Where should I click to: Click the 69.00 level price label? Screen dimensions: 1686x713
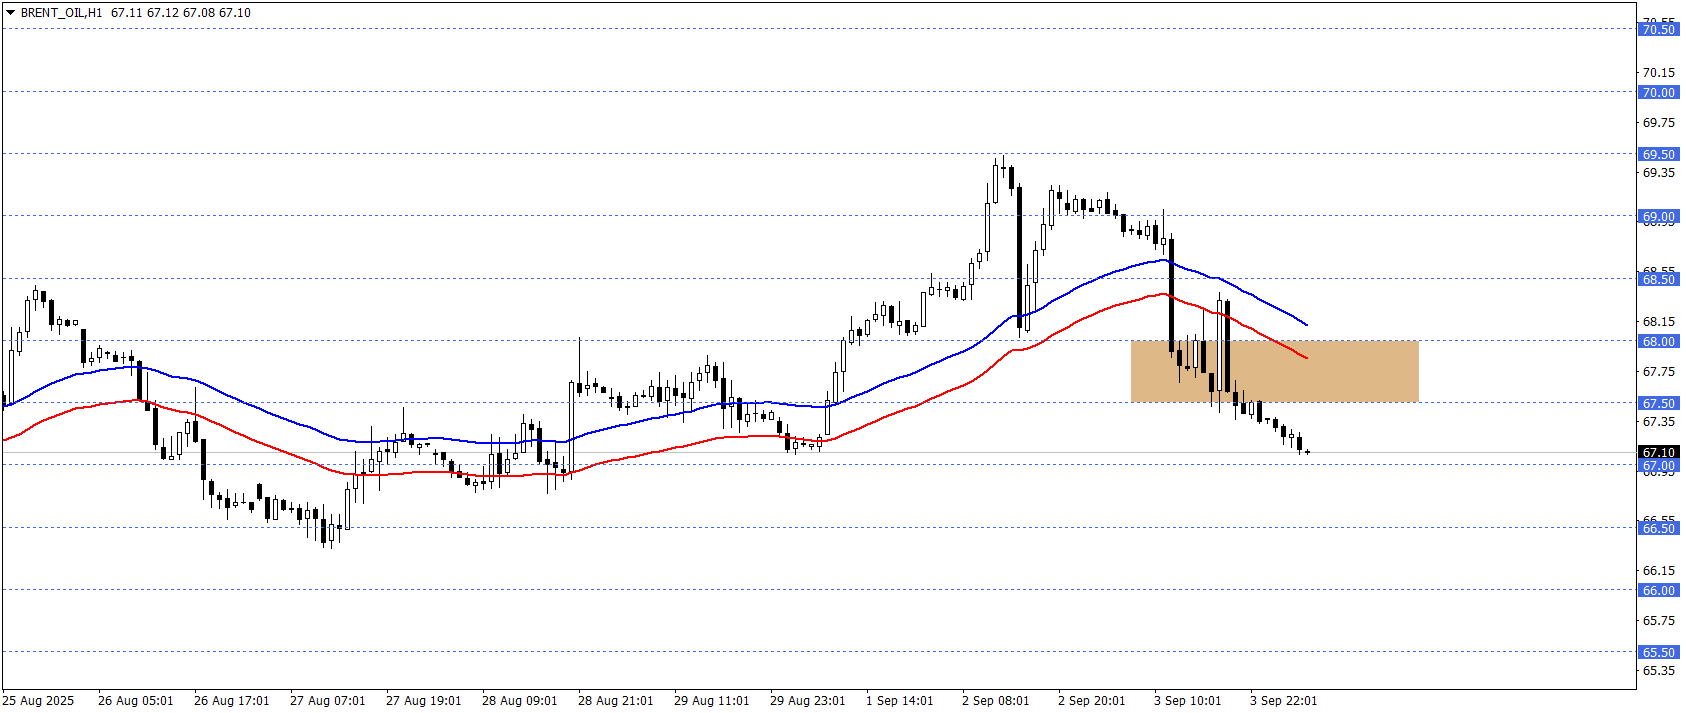(1658, 217)
